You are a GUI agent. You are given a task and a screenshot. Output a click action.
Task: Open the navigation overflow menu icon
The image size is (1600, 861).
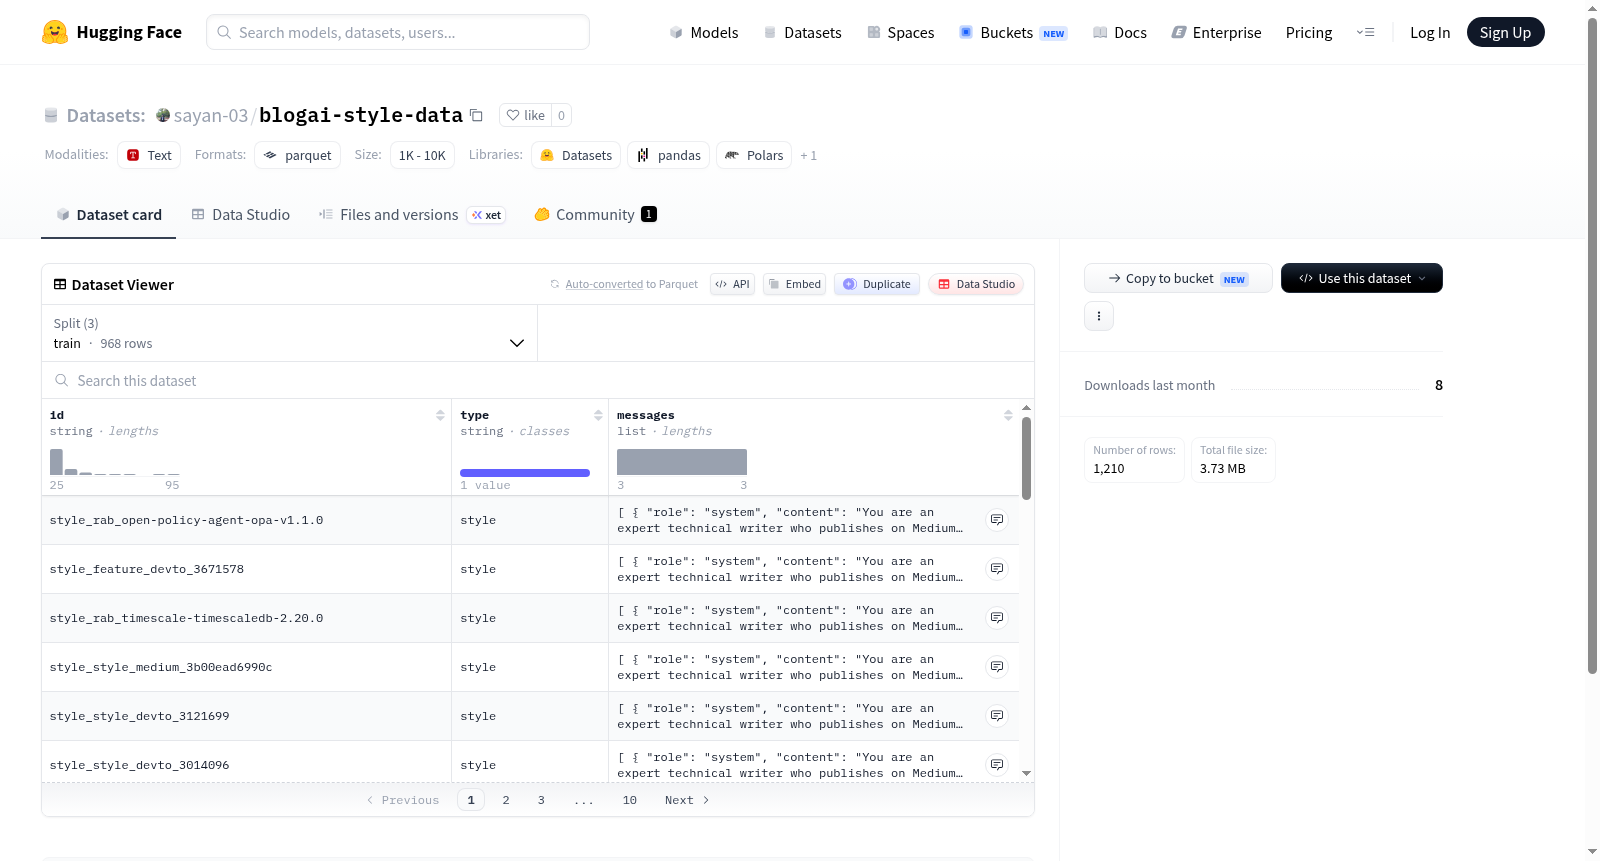(x=1365, y=33)
